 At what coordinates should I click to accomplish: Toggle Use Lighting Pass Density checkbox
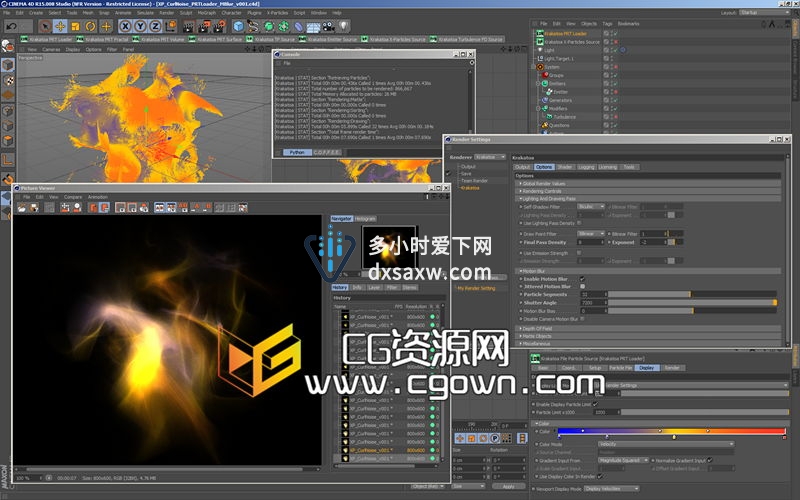(579, 223)
